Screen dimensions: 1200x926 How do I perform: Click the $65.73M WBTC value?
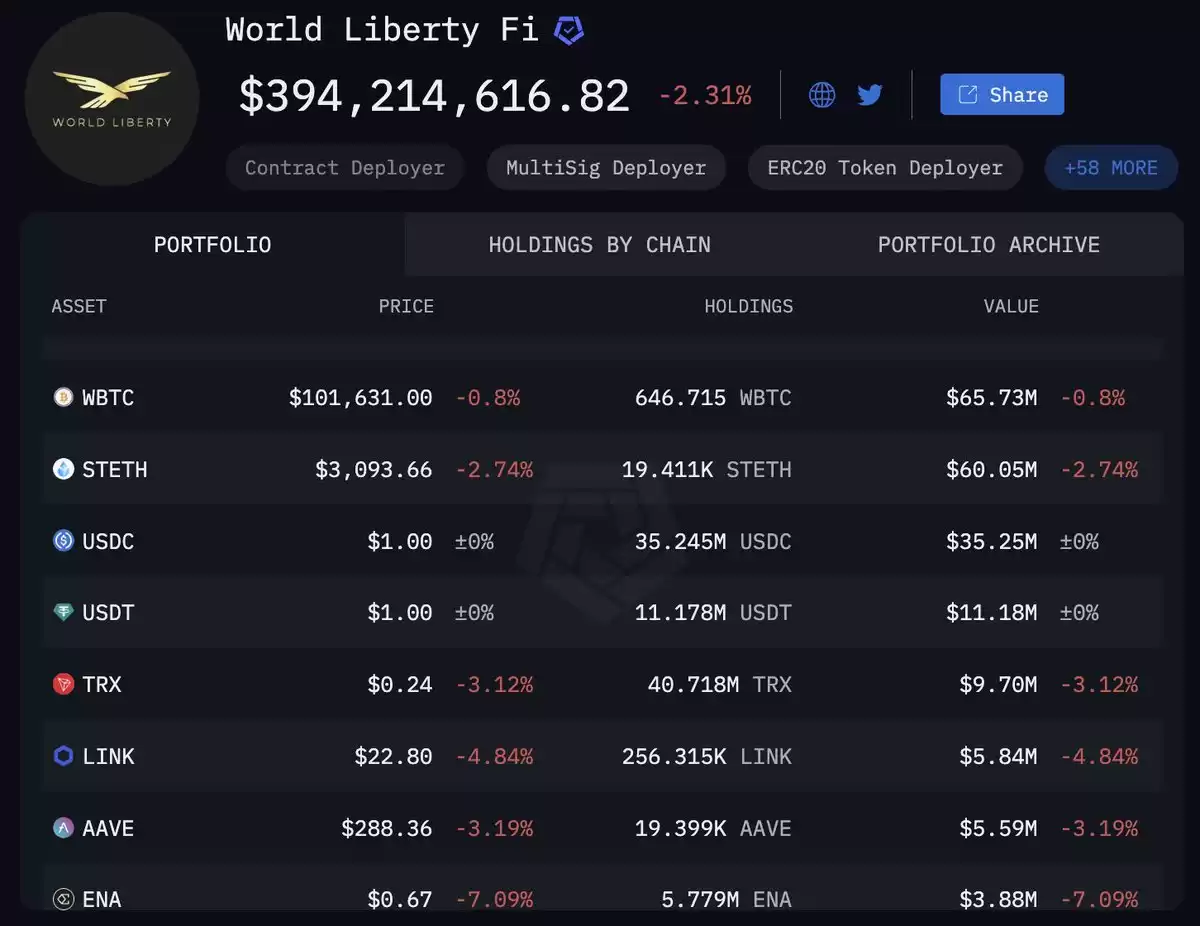pyautogui.click(x=992, y=397)
